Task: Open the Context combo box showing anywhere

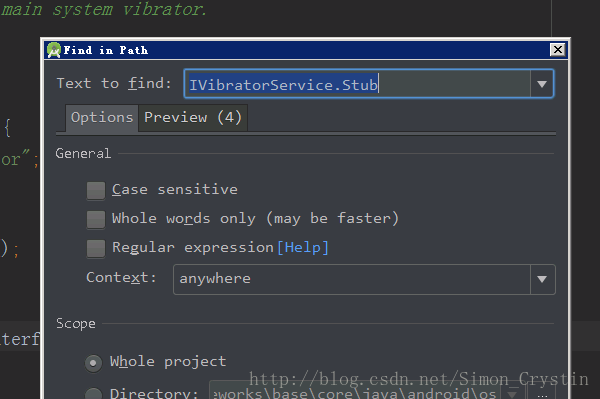Action: point(364,279)
